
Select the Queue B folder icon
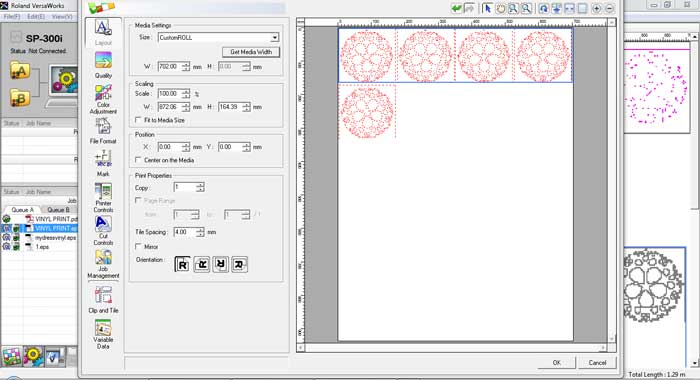[x=20, y=98]
